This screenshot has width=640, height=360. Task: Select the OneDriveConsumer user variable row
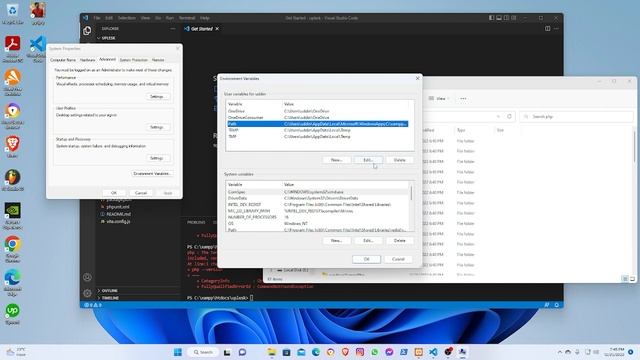(318, 117)
